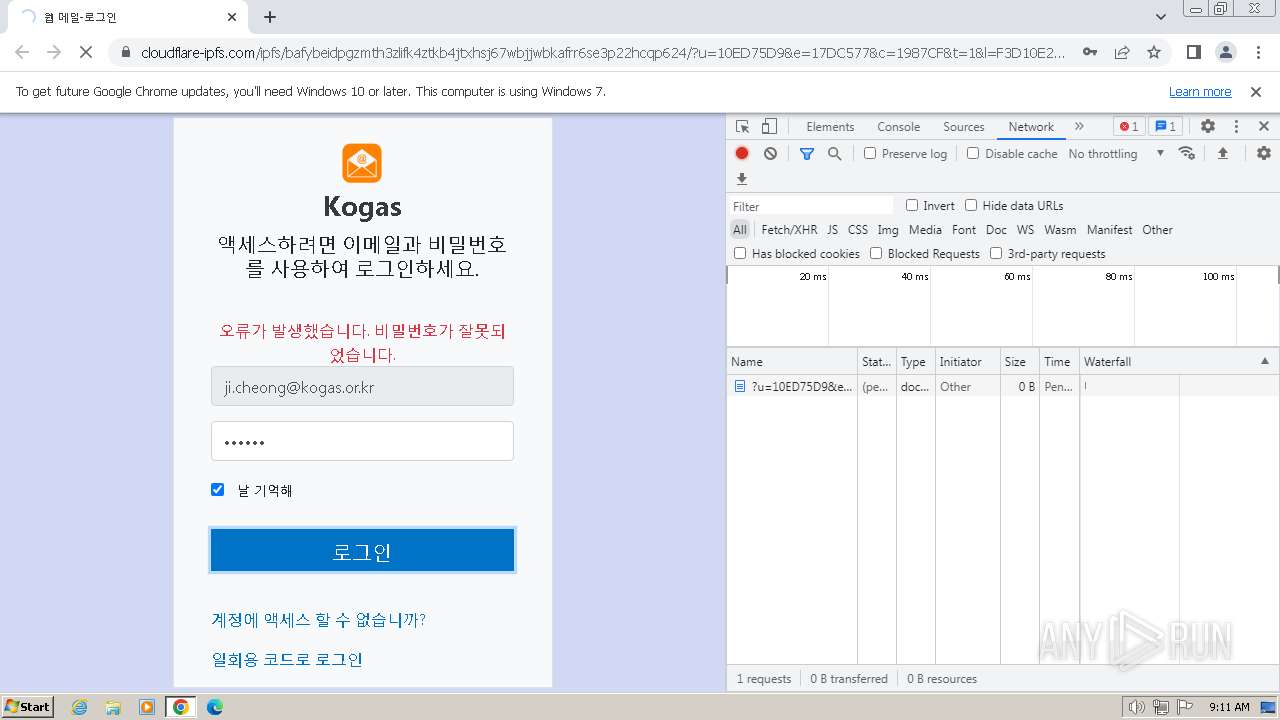Show the DevTools error count badge
The height and width of the screenshot is (720, 1280).
coord(1129,127)
